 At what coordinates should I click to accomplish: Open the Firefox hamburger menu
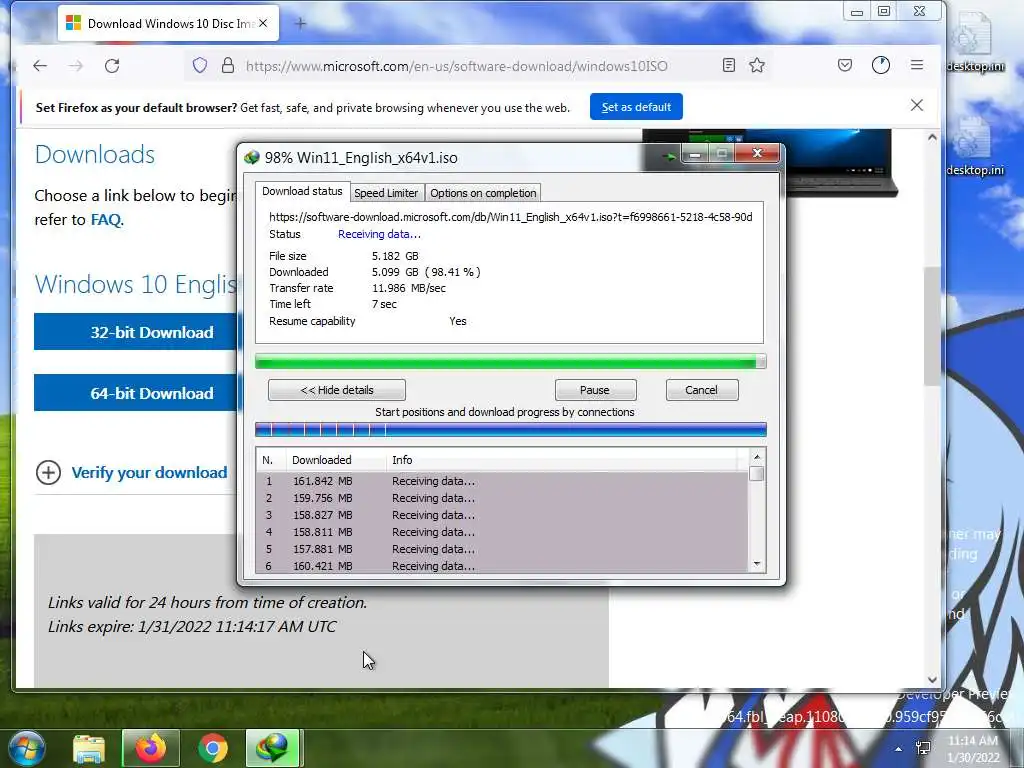(x=917, y=65)
